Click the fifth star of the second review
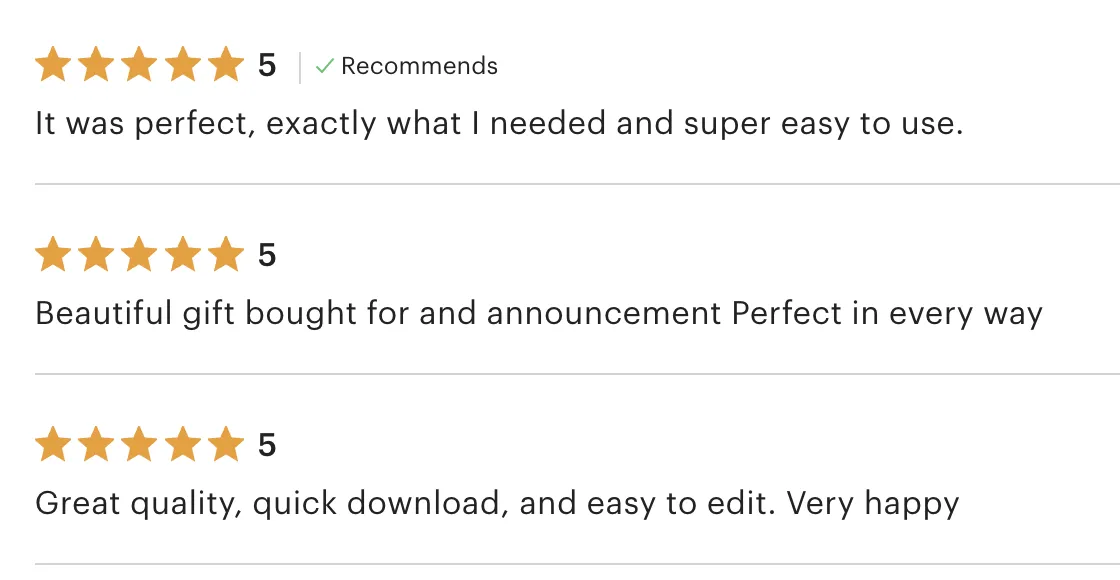The image size is (1120, 580). tap(226, 254)
